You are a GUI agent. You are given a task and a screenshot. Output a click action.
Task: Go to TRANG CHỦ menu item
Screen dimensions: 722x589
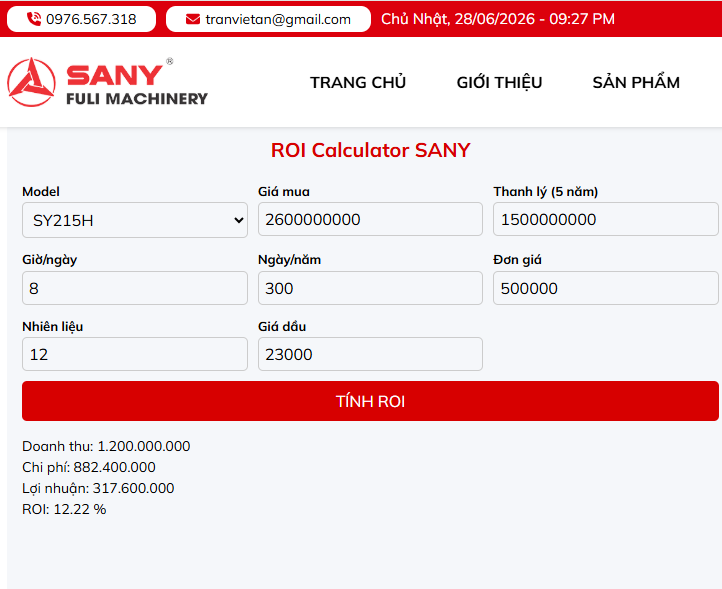point(358,82)
